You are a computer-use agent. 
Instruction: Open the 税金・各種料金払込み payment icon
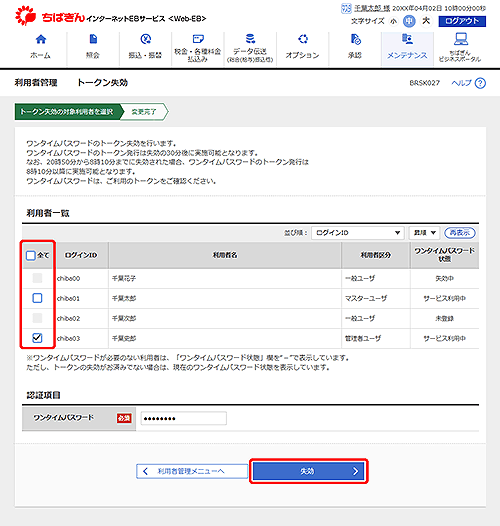pos(198,39)
